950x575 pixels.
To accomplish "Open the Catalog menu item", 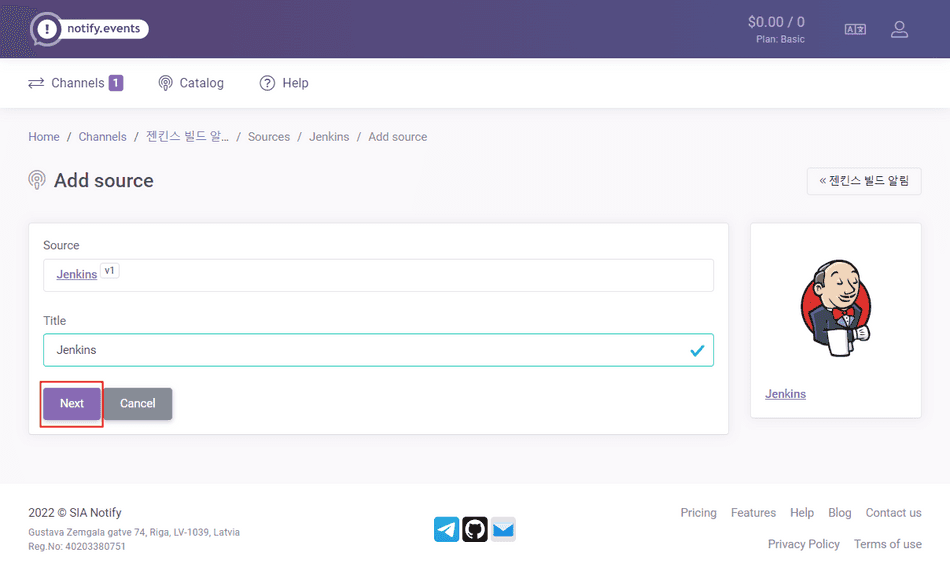I will tap(191, 83).
